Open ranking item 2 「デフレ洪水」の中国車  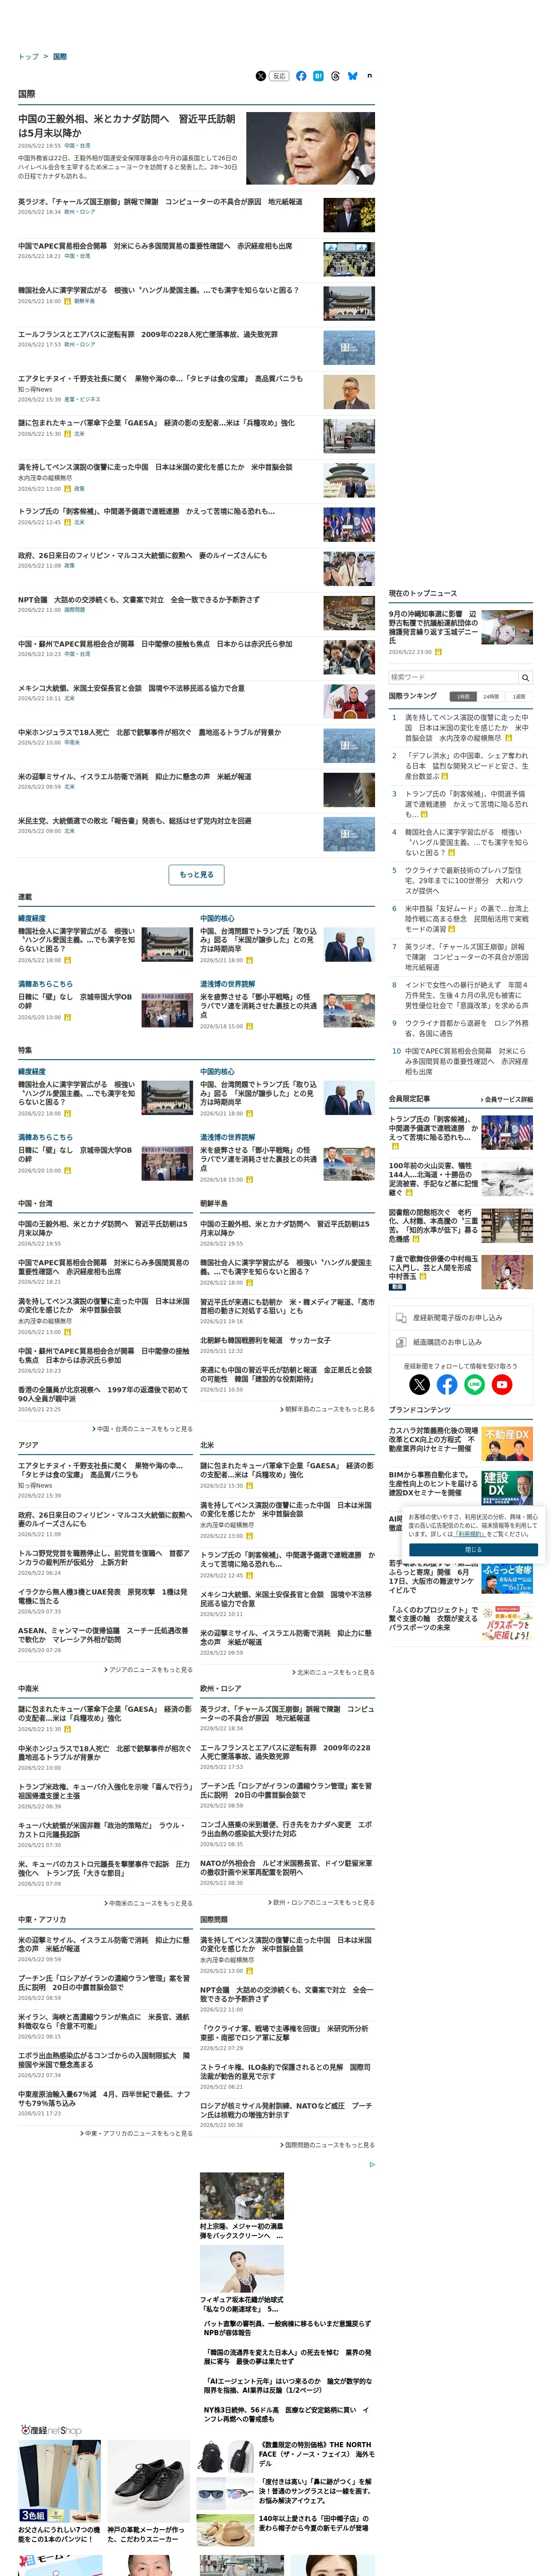[466, 766]
